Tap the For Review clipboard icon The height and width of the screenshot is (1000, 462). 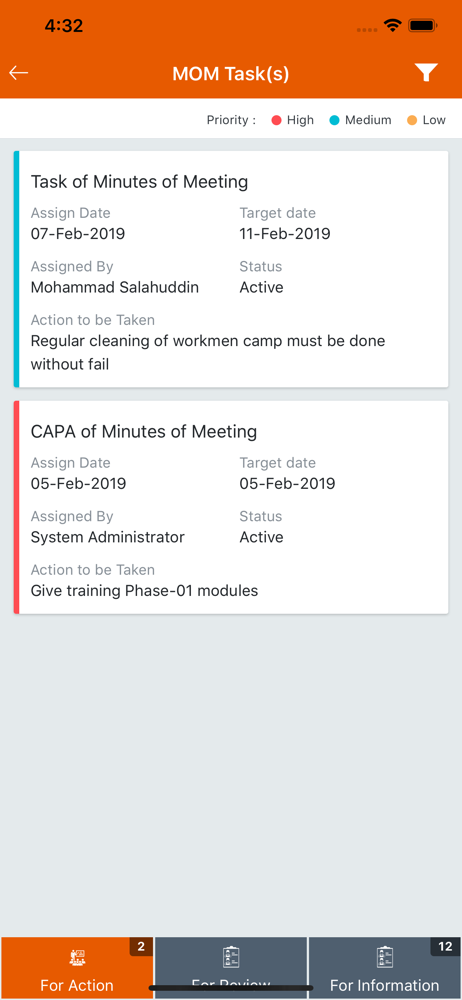pos(230,957)
